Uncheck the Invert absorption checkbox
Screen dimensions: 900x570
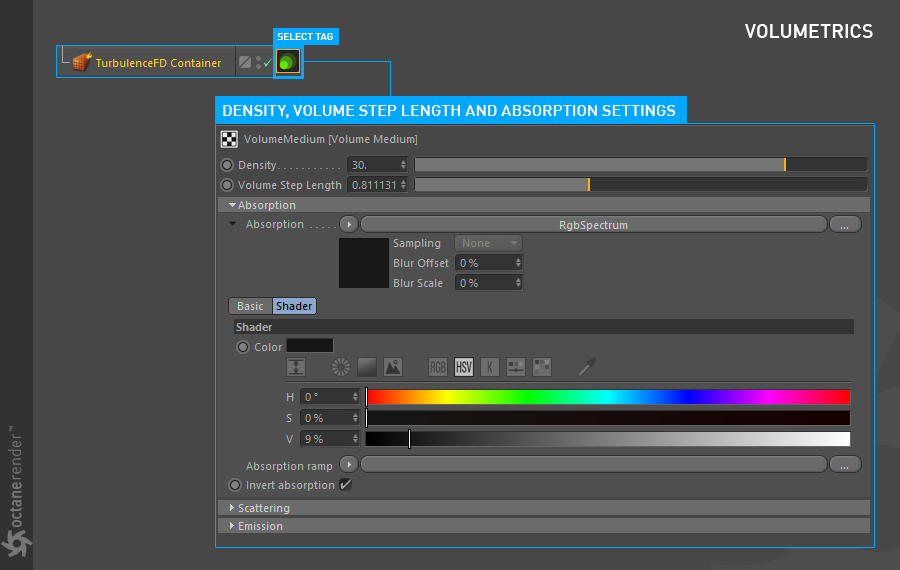point(345,484)
